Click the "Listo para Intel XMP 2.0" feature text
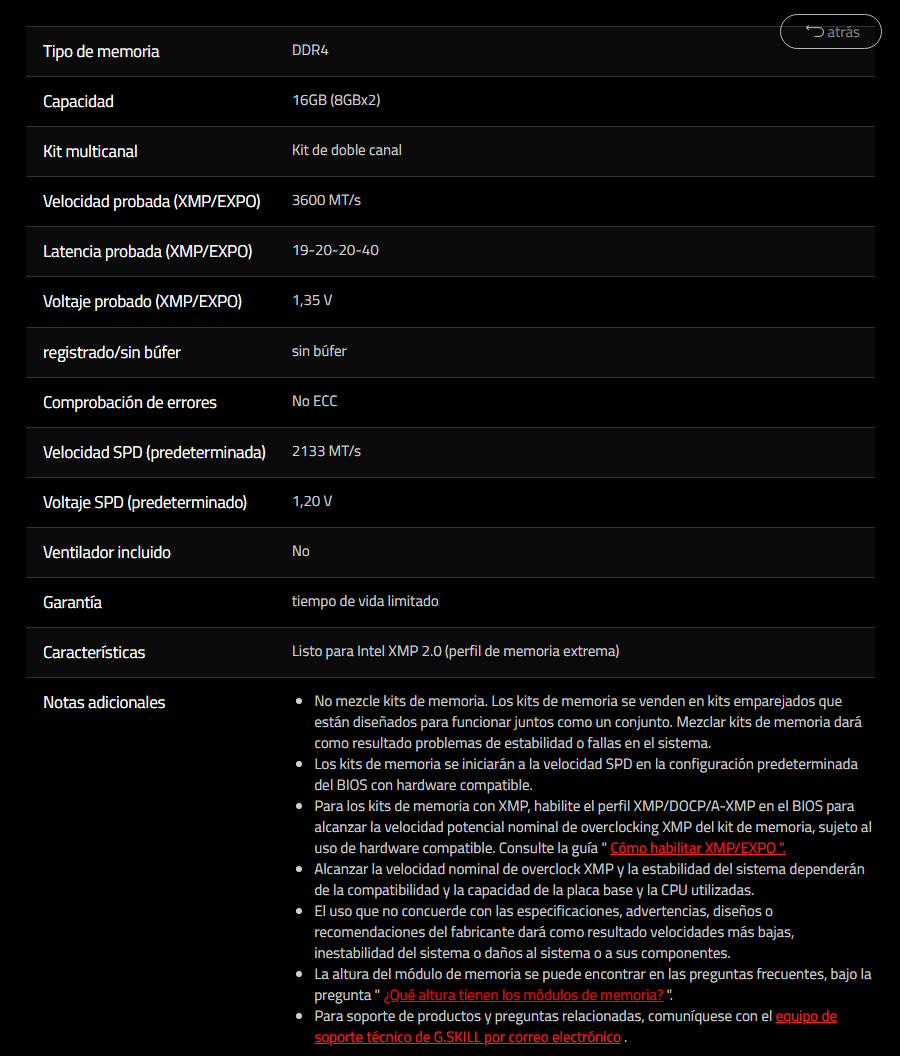Image resolution: width=900 pixels, height=1056 pixels. point(455,651)
